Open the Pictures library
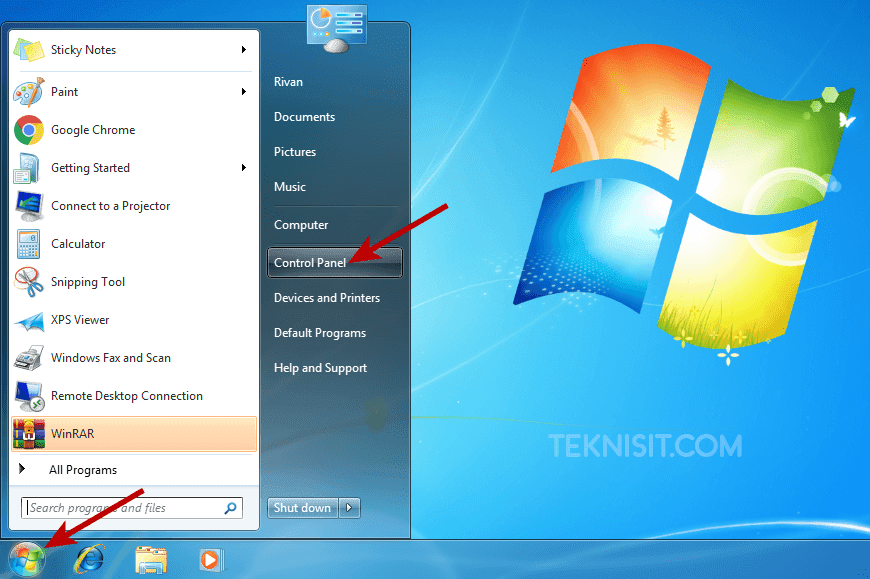The height and width of the screenshot is (579, 870). click(295, 152)
